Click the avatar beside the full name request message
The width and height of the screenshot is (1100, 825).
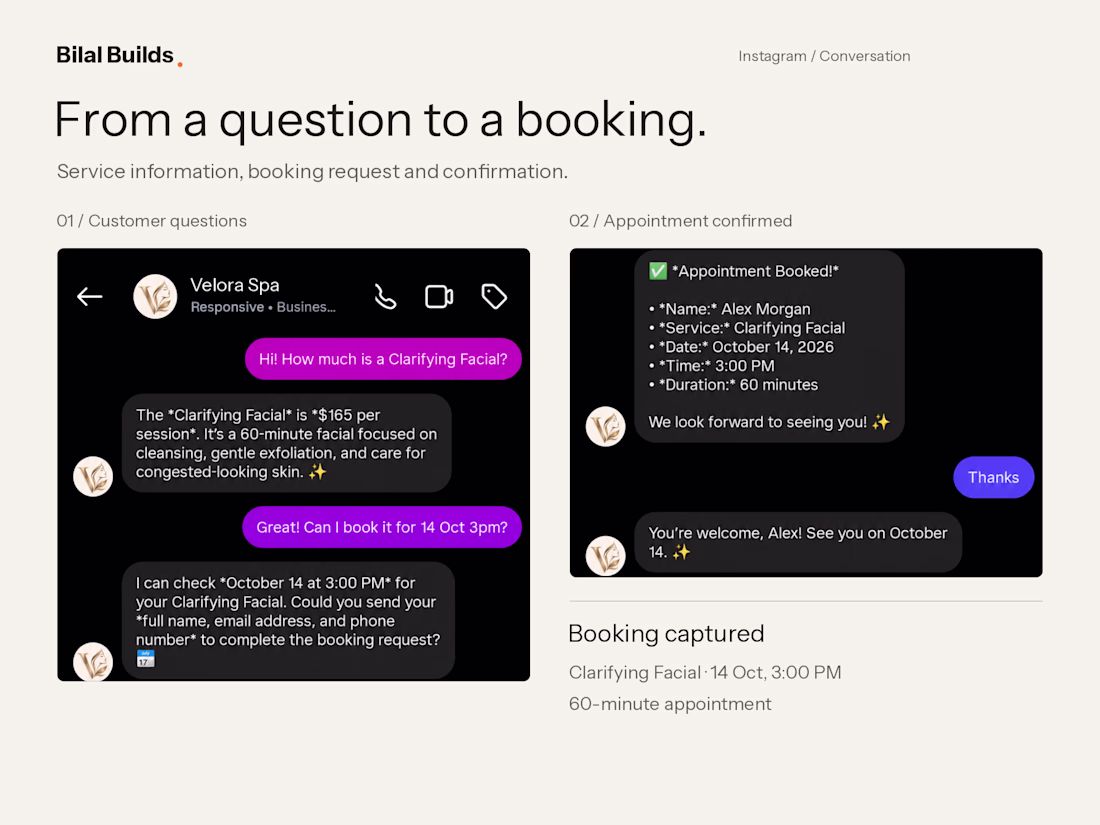tap(93, 662)
